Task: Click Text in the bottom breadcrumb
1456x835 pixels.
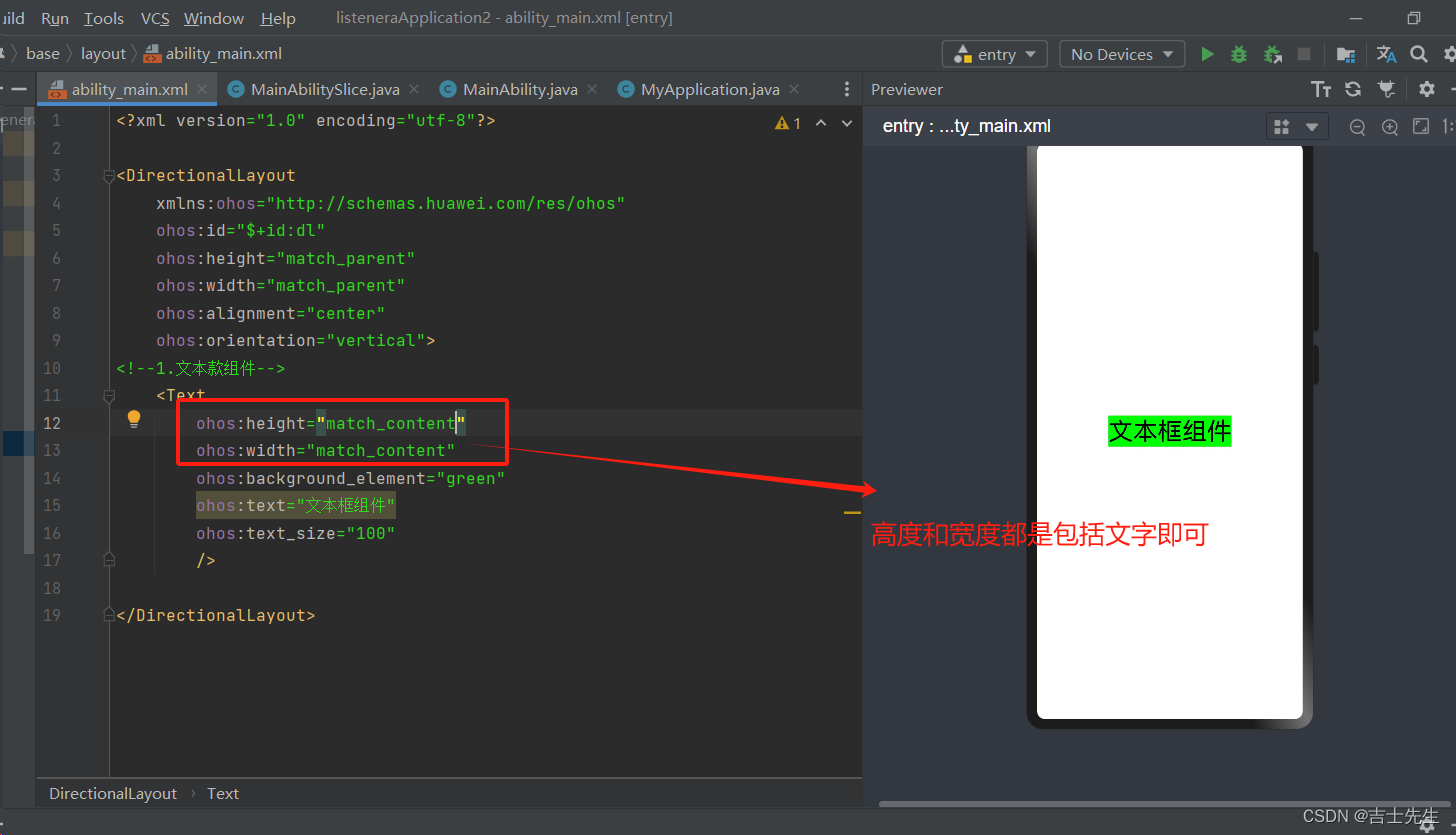Action: click(223, 793)
